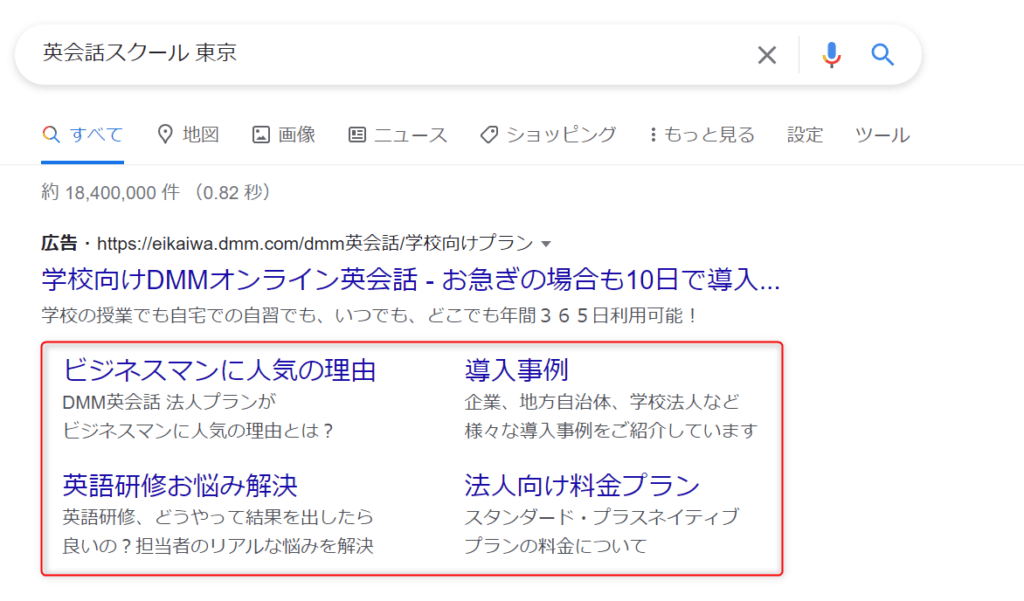The height and width of the screenshot is (601, 1024).
Task: Click the text ビジネスマンに人気の理由とは？
Action: point(199,431)
